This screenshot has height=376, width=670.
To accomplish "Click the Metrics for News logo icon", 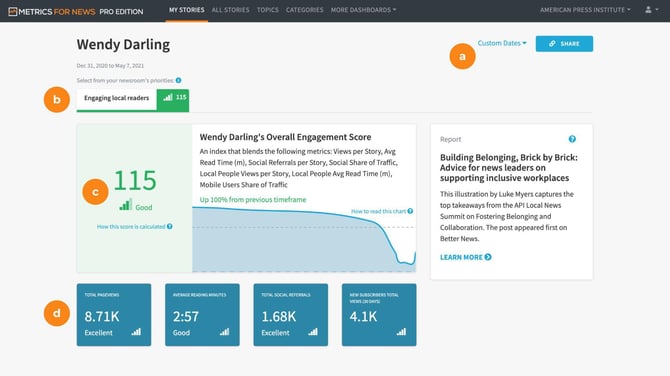I will point(13,12).
